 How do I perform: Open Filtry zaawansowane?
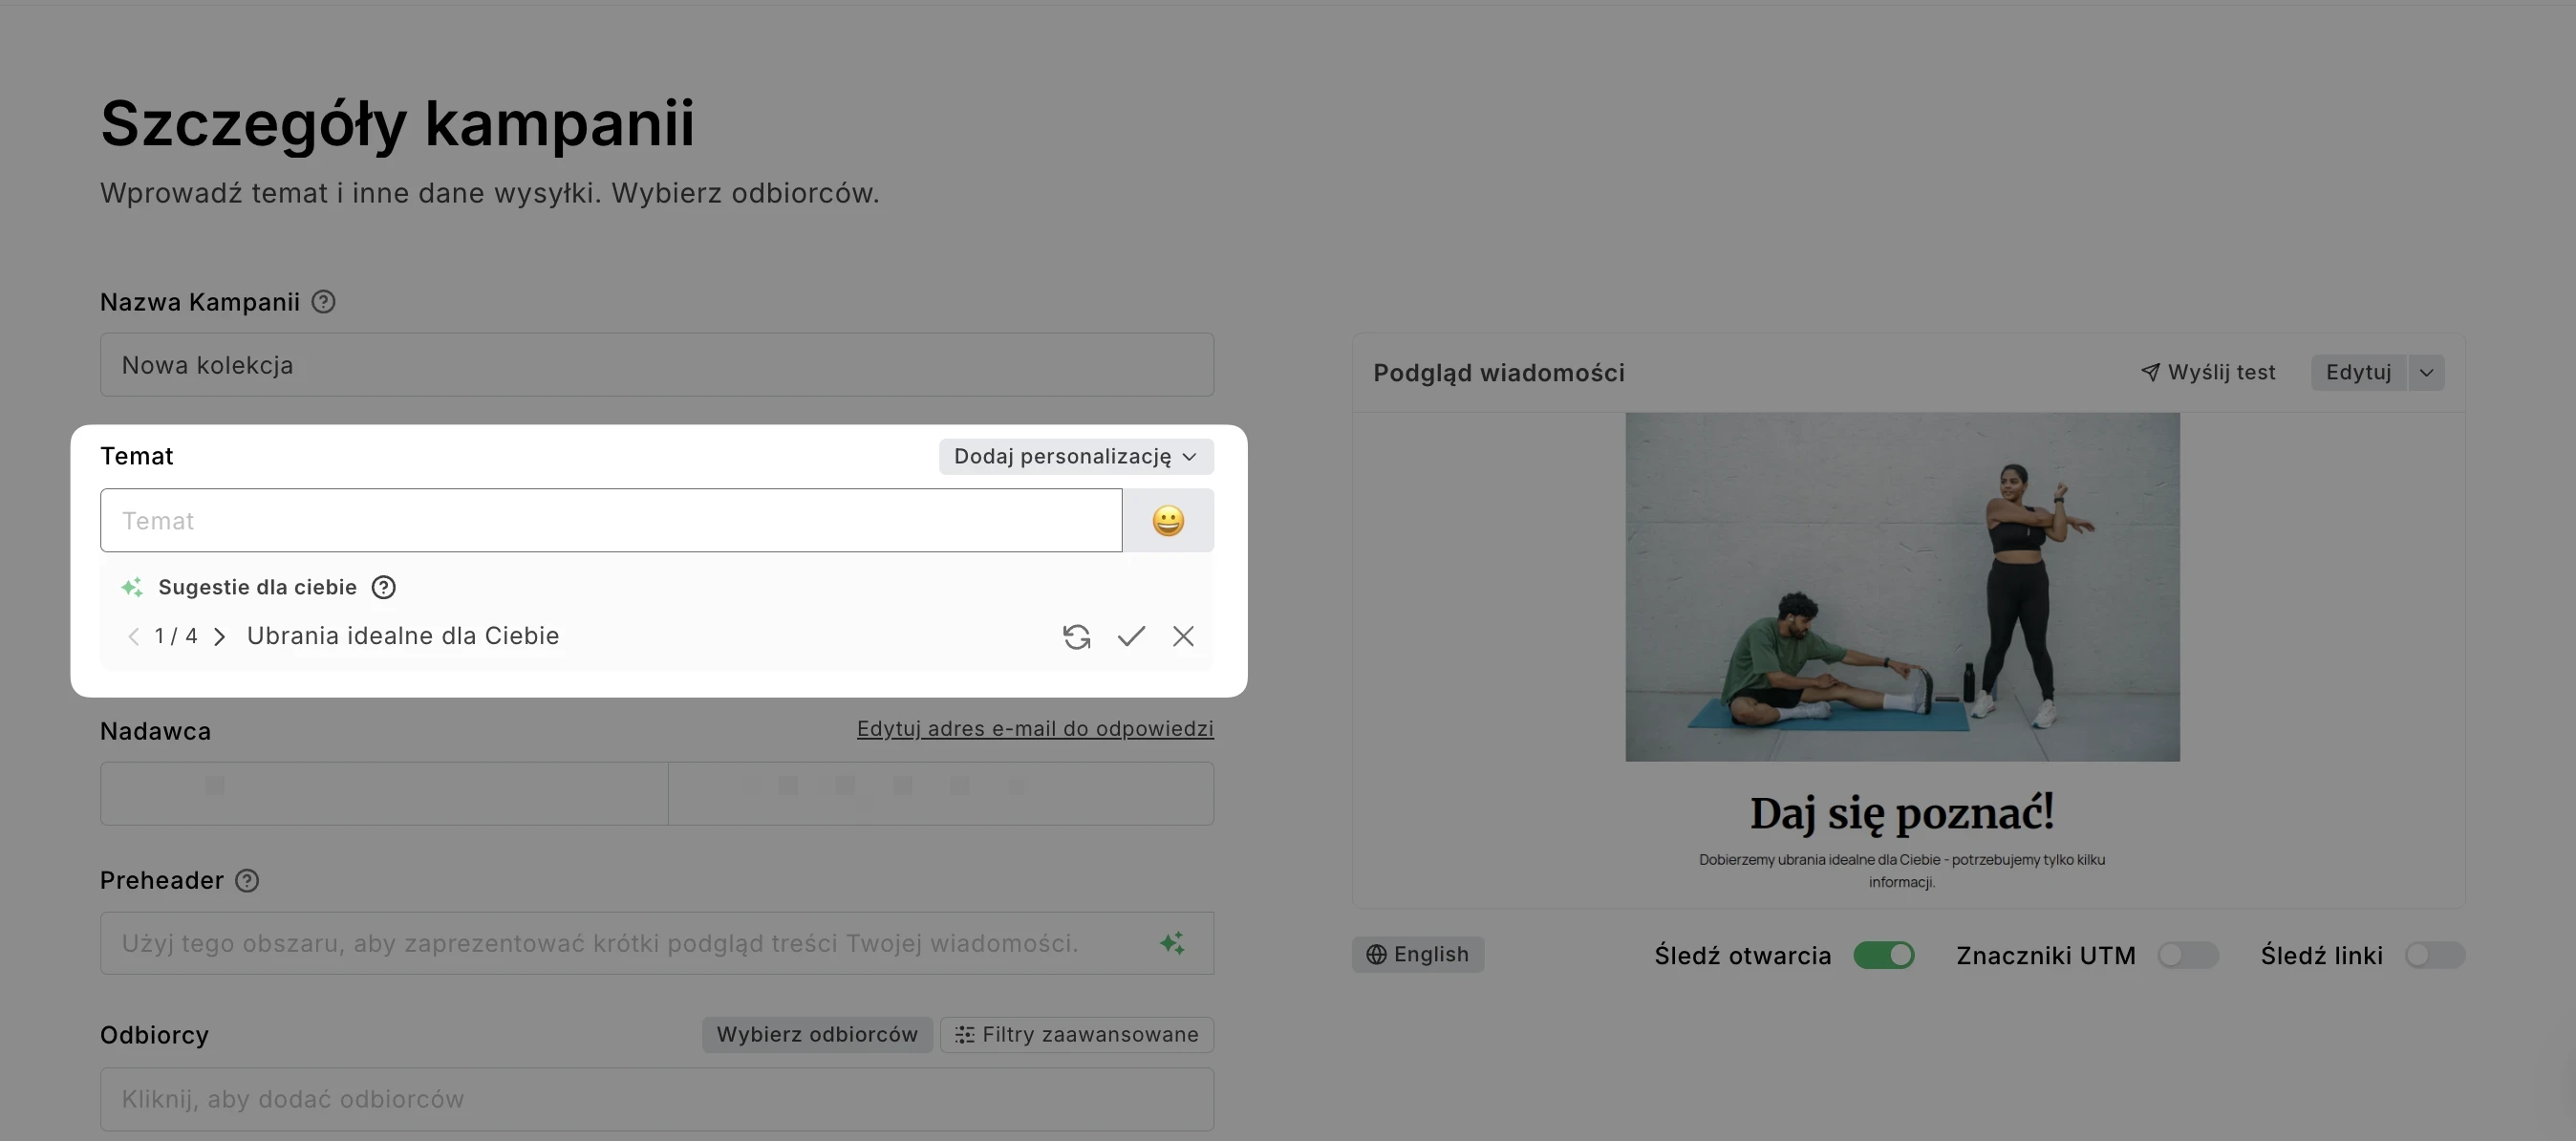click(1077, 1034)
